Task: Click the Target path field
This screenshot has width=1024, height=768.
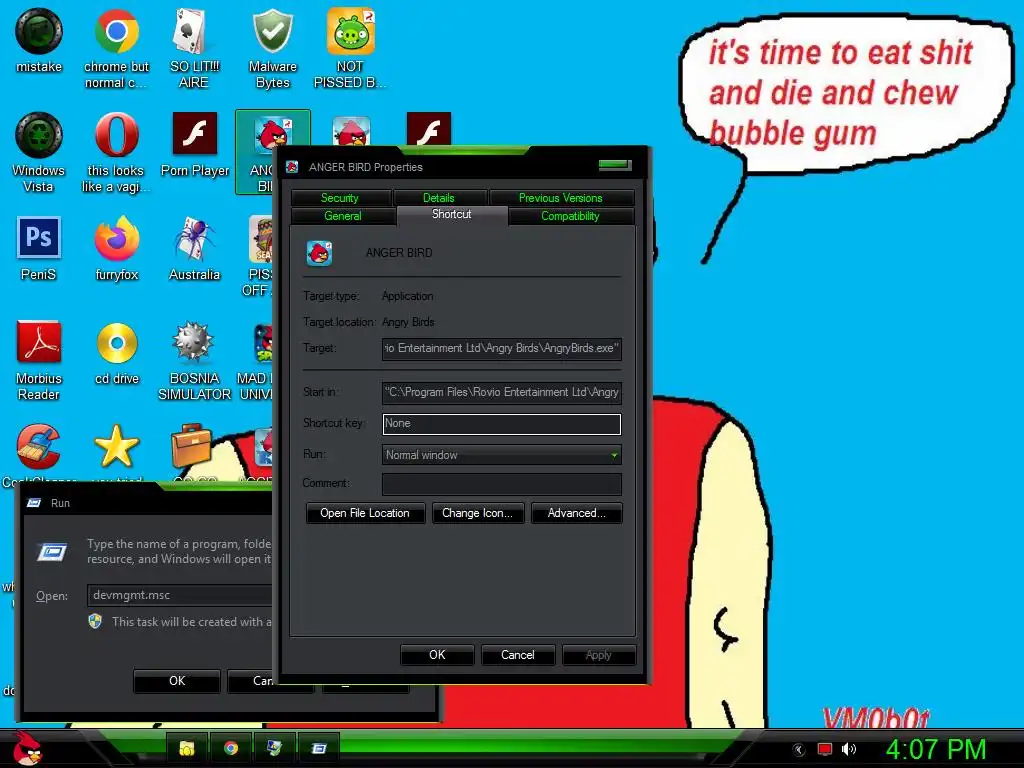Action: pyautogui.click(x=502, y=349)
